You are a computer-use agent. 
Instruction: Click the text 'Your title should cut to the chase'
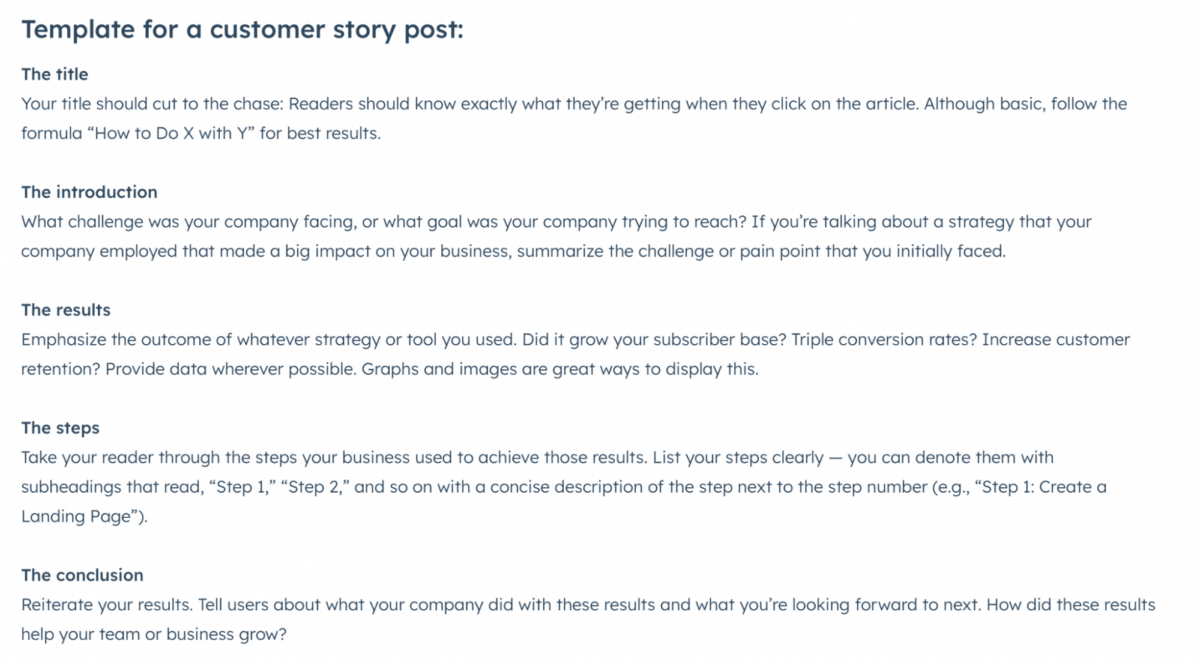[152, 104]
